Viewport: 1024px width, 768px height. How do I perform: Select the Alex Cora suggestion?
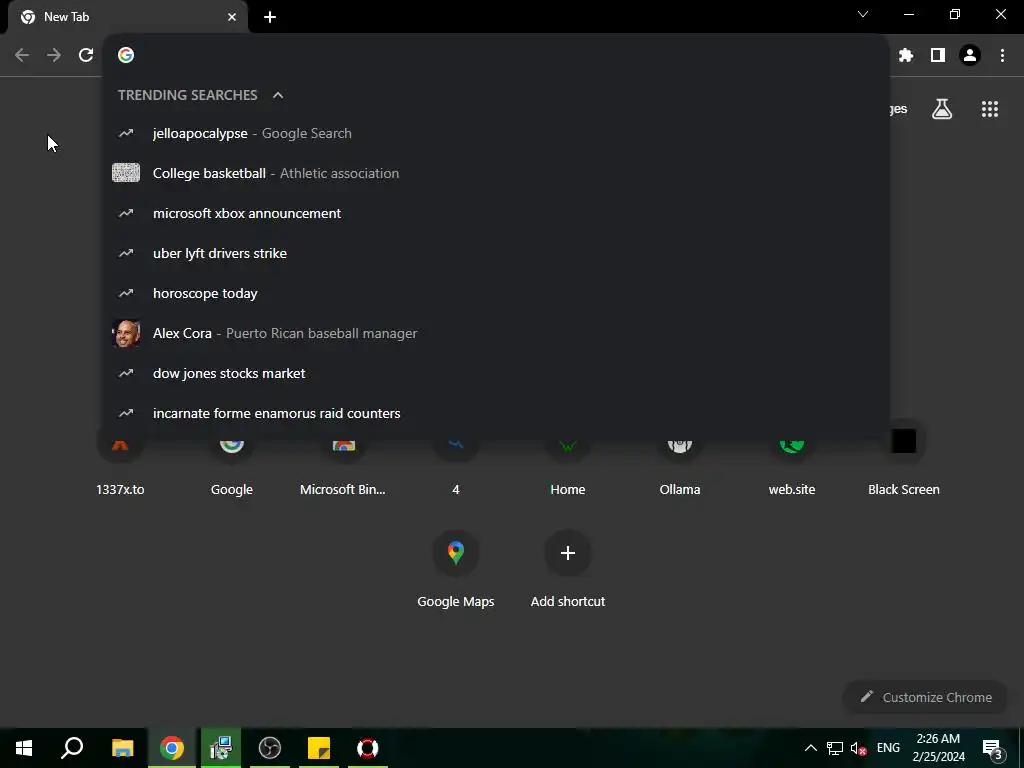coord(496,333)
